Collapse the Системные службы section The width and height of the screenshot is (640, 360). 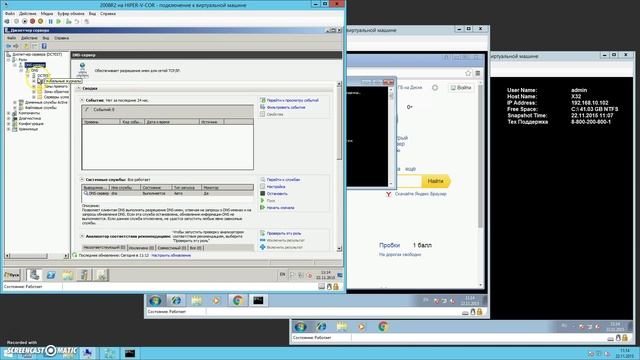(x=82, y=180)
